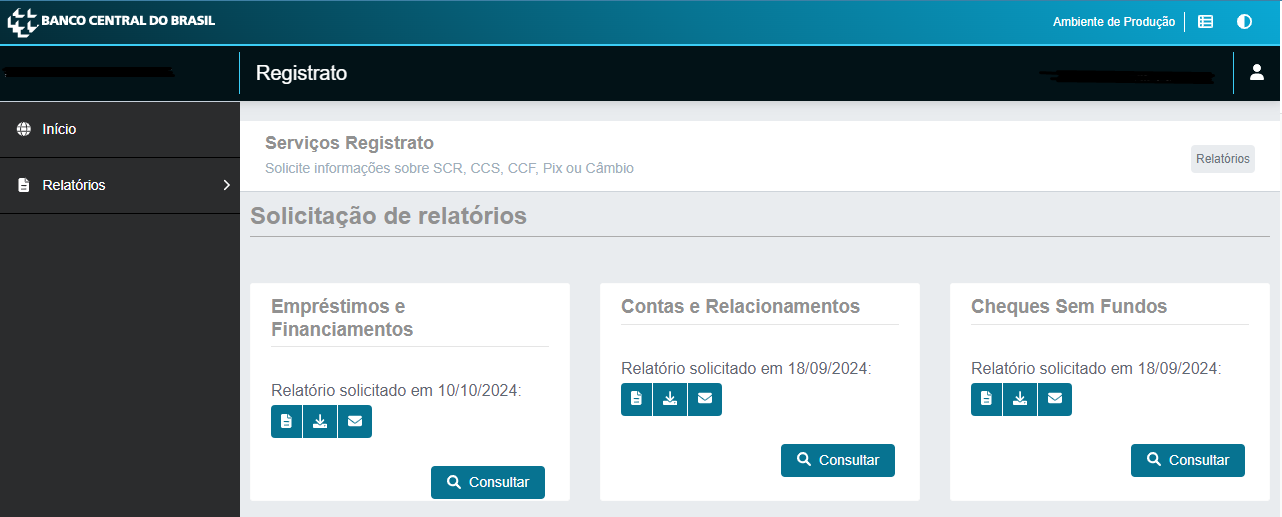The height and width of the screenshot is (517, 1282).
Task: Click the Cheques Sem Fundos card title
Action: (x=1069, y=306)
